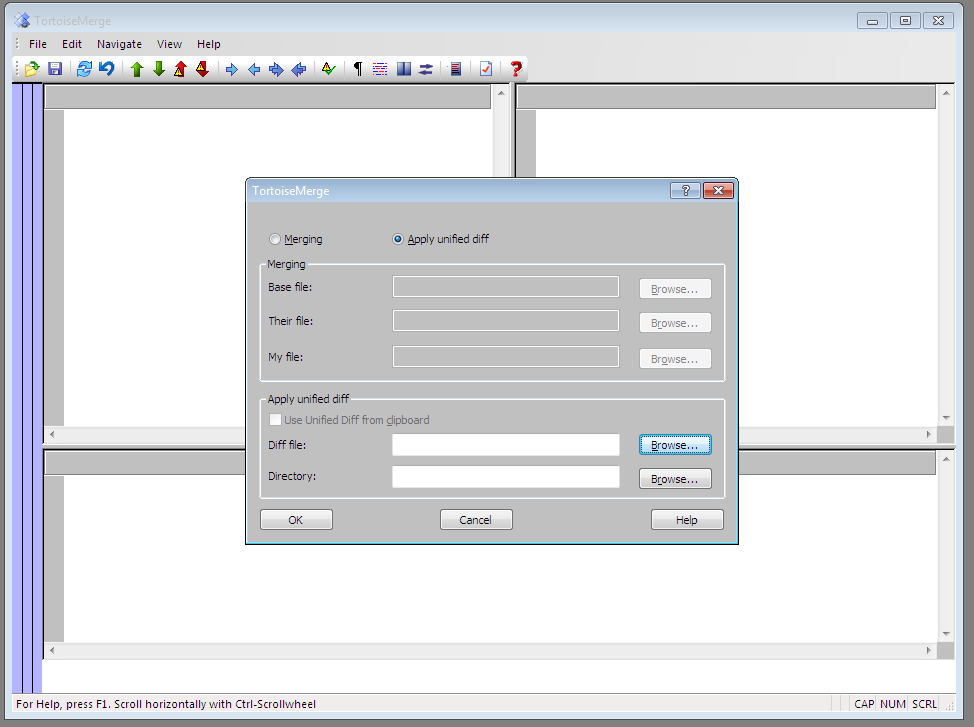Click the Undo curved arrow icon
The height and width of the screenshot is (727, 974).
(x=107, y=69)
